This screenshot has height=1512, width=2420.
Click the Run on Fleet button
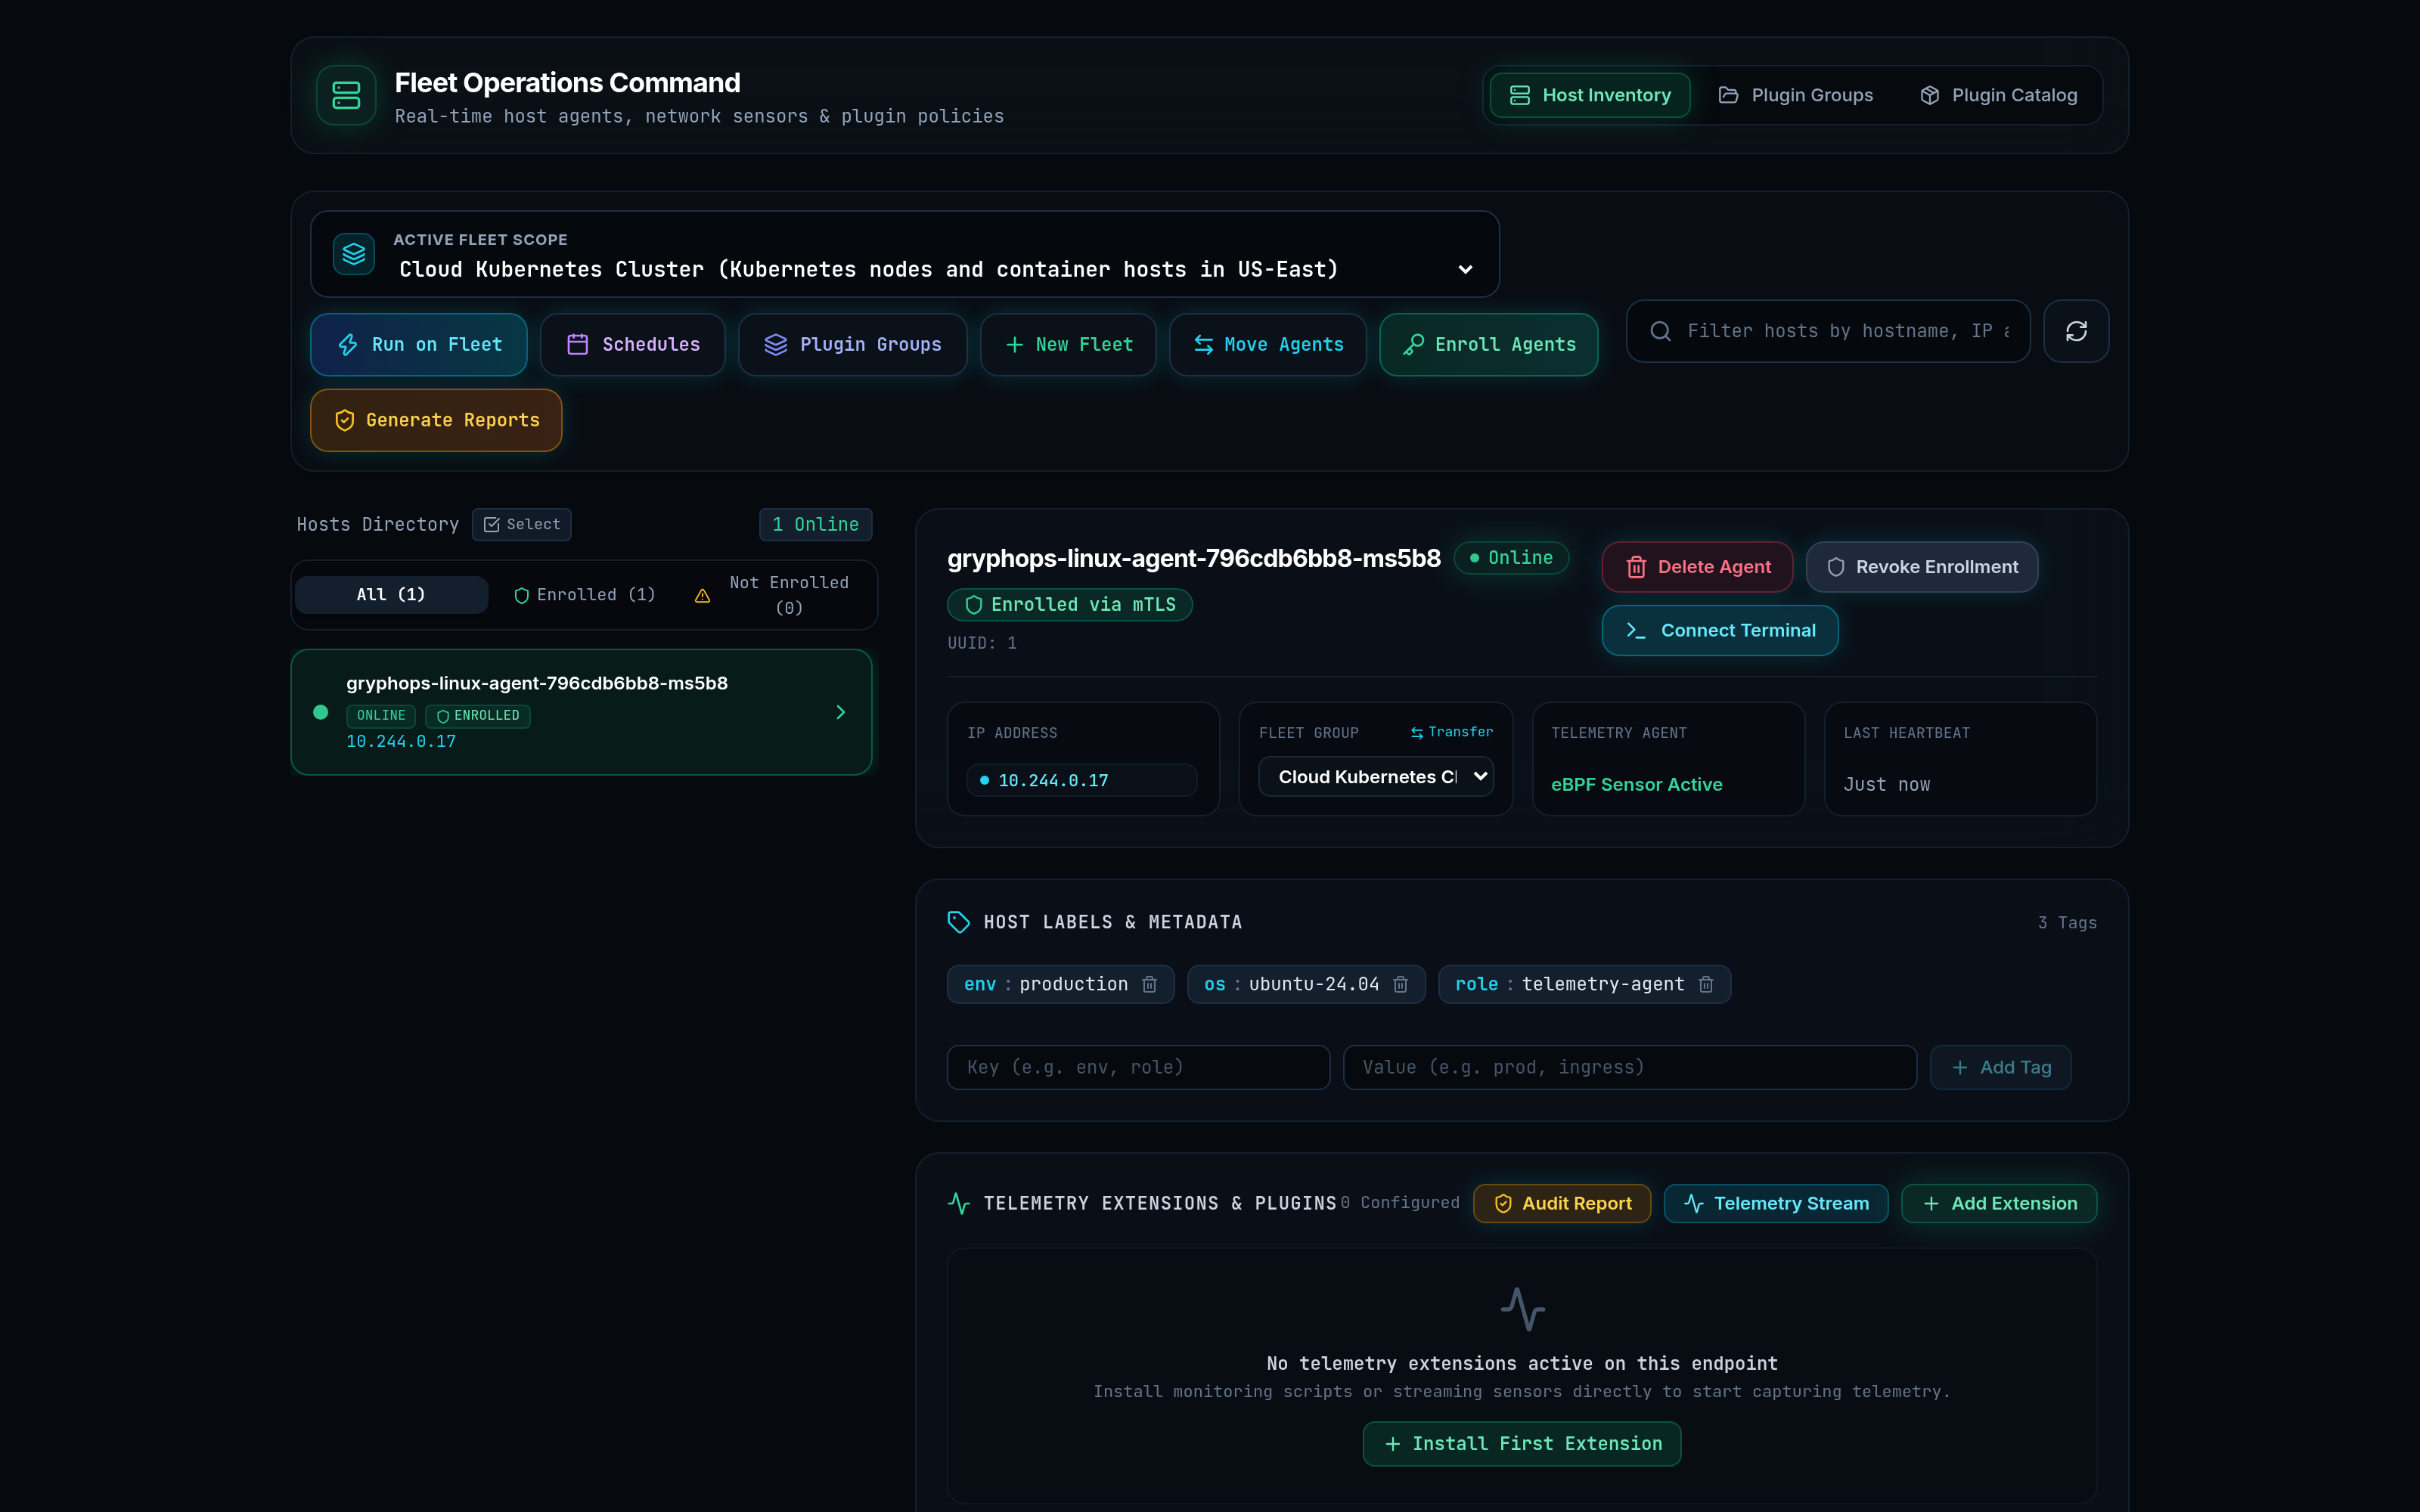[x=419, y=345]
